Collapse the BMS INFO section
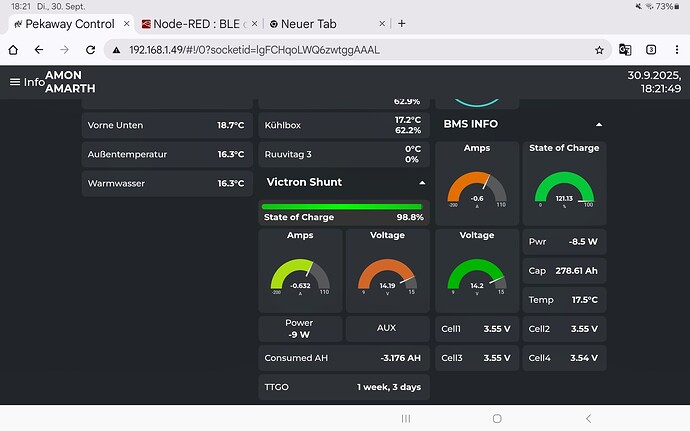Image resolution: width=690 pixels, height=431 pixels. [598, 125]
